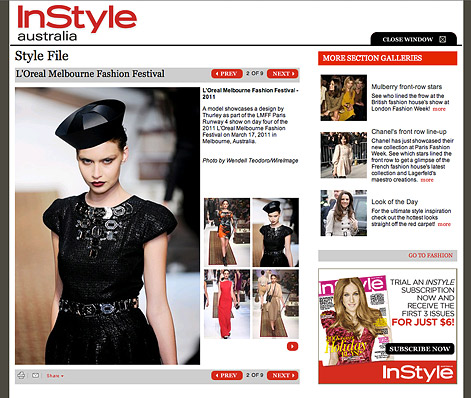This screenshot has width=471, height=398.
Task: Click the top '2 OF 9' counter
Action: pos(255,73)
